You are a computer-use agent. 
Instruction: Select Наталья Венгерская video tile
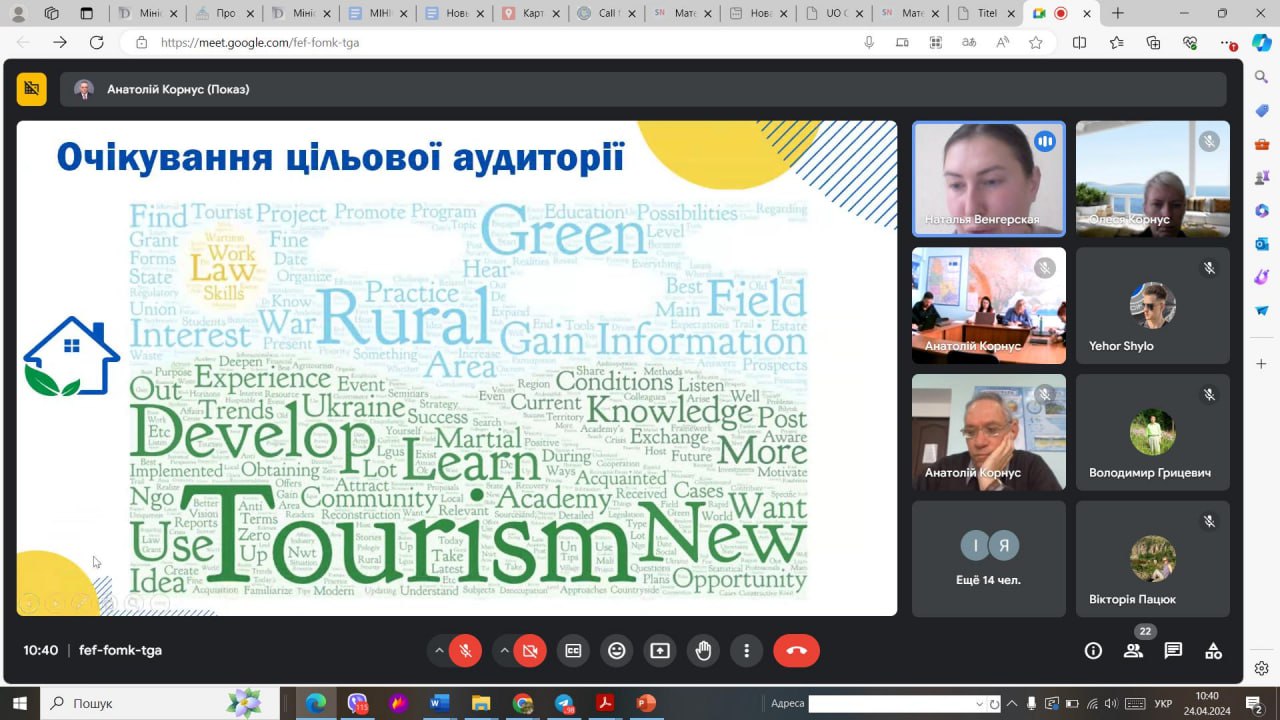[988, 179]
